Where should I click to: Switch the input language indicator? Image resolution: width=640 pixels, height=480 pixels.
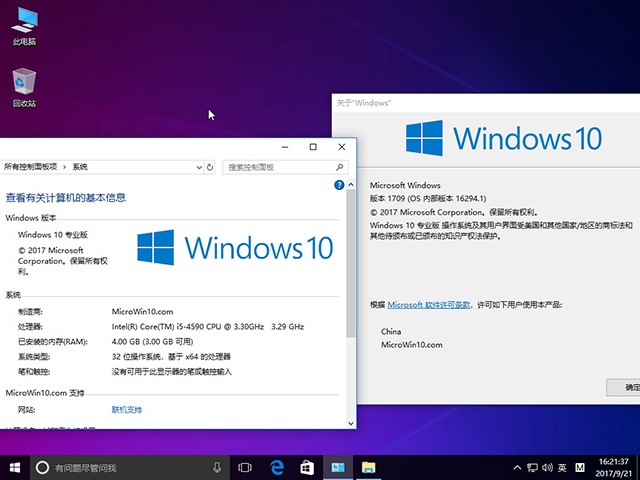[x=562, y=467]
